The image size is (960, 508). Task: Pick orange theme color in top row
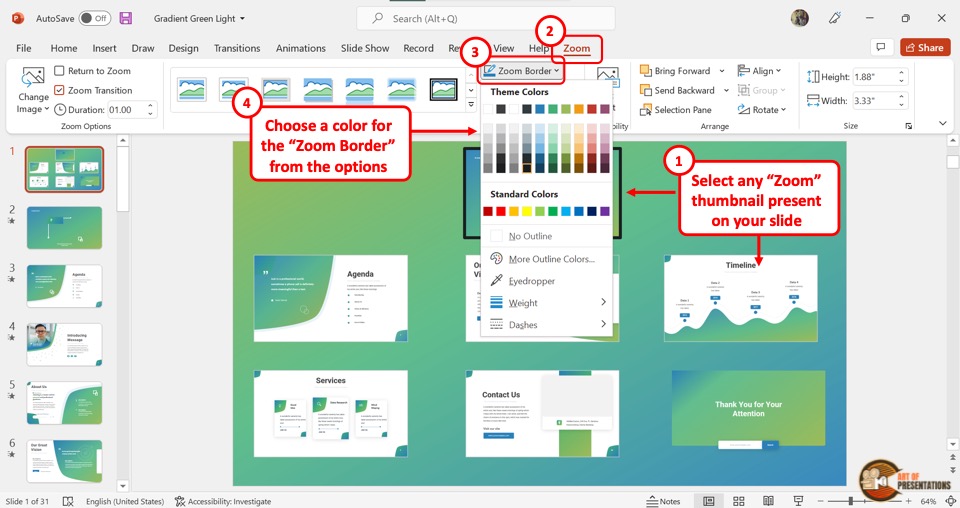click(x=579, y=109)
